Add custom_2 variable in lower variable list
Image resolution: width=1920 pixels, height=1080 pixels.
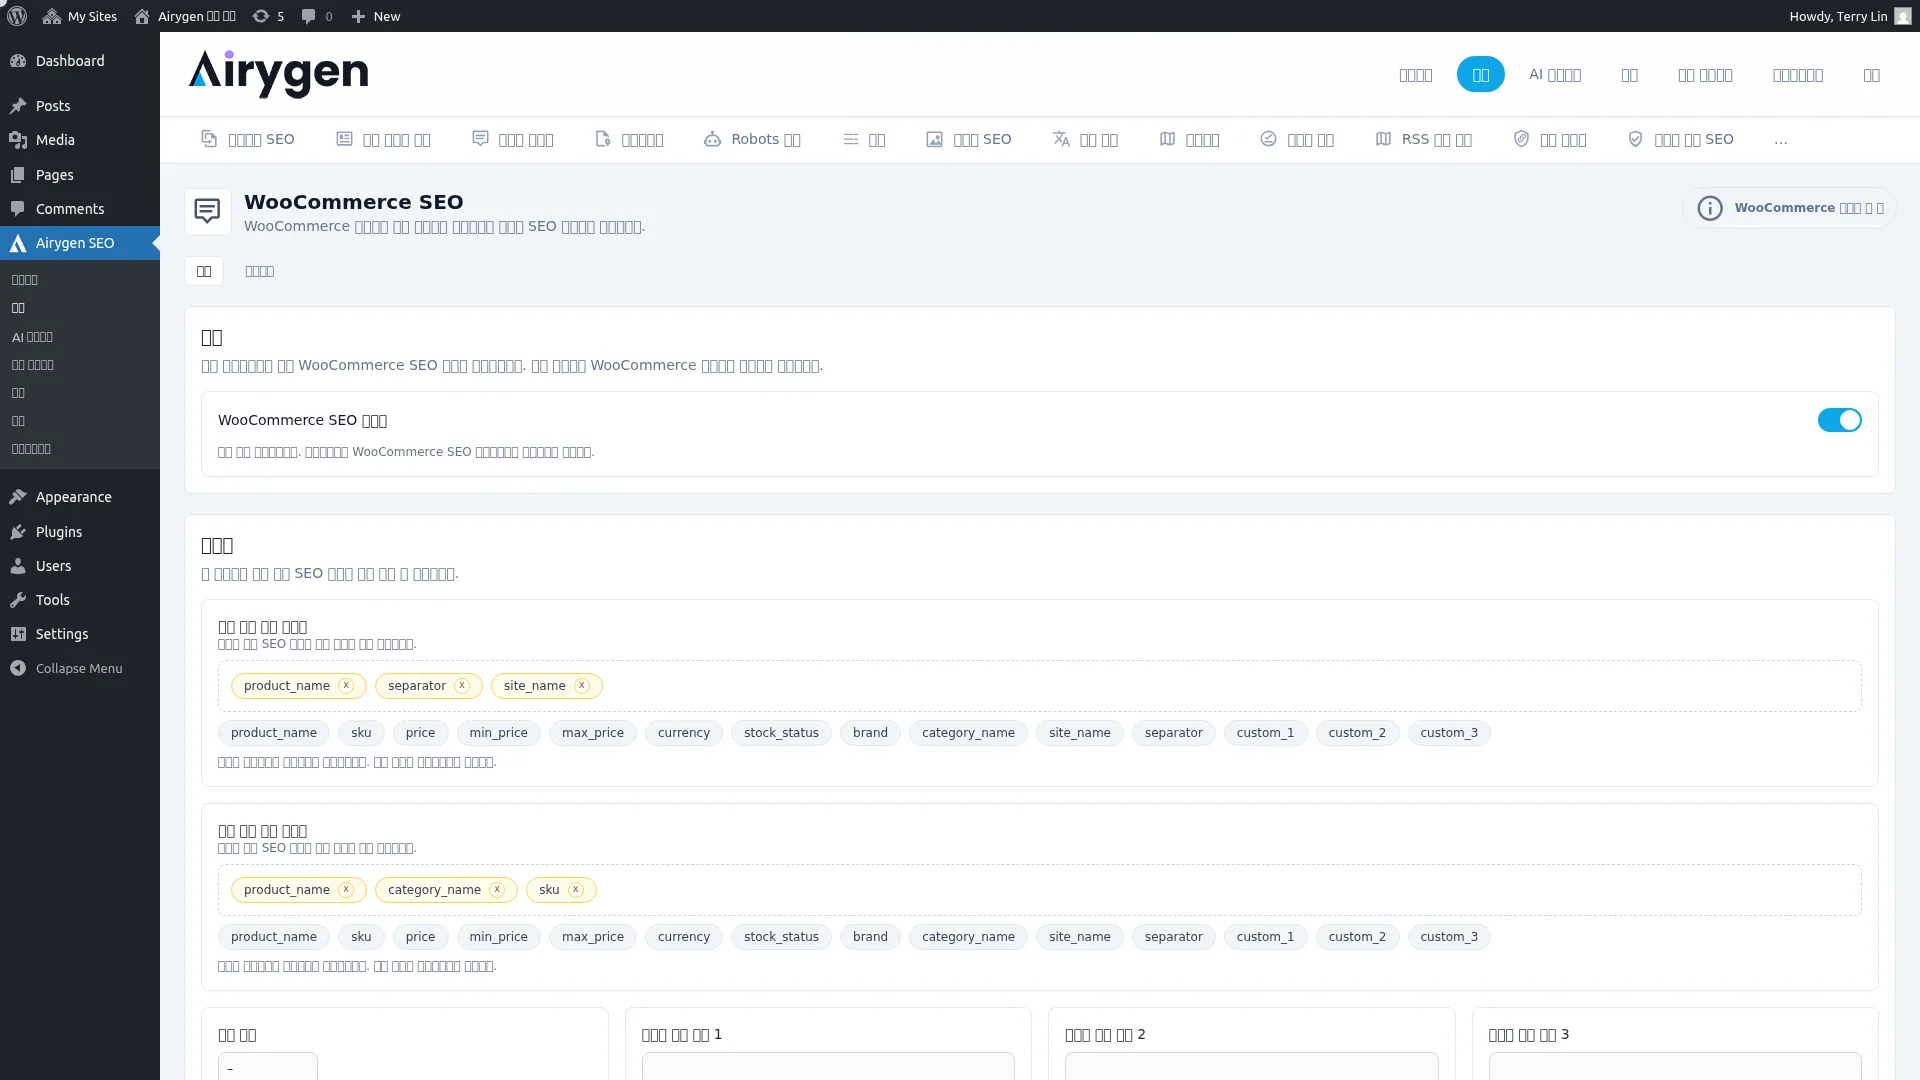[1357, 937]
